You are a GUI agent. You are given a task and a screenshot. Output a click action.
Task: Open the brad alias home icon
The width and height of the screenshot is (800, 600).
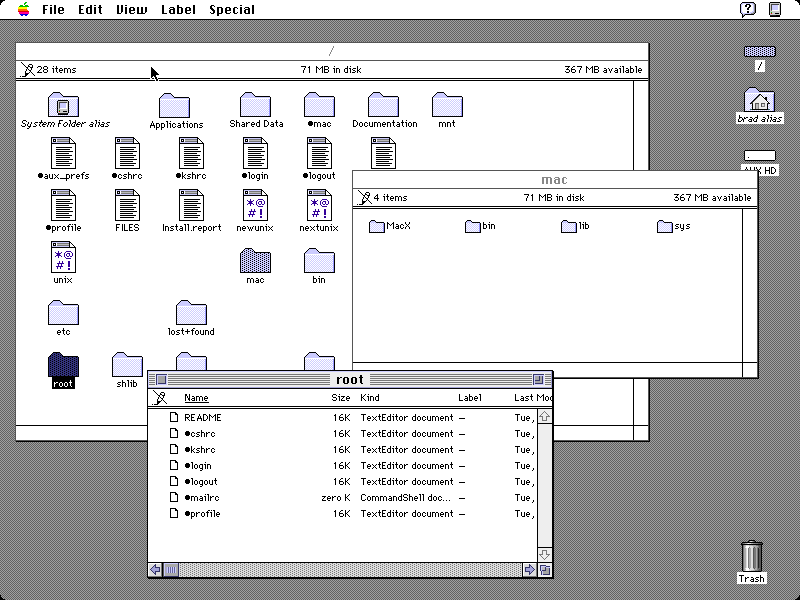(759, 99)
